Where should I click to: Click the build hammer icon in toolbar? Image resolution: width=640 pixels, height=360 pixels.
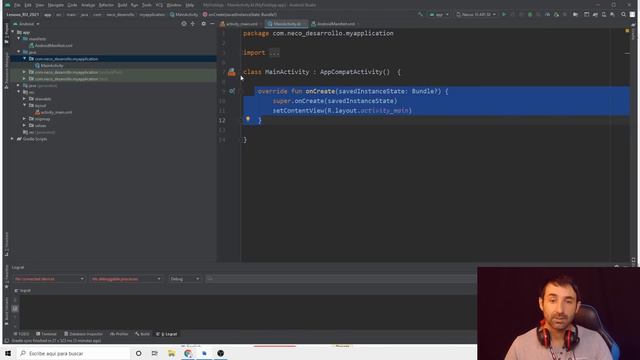tap(420, 14)
